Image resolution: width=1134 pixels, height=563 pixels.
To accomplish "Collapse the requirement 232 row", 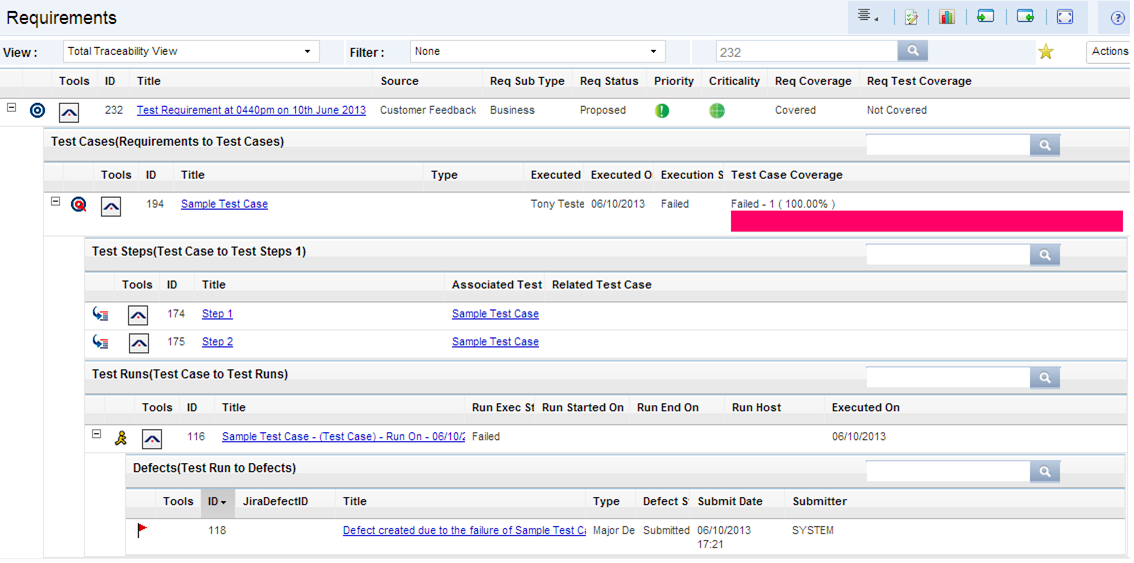I will pyautogui.click(x=12, y=108).
